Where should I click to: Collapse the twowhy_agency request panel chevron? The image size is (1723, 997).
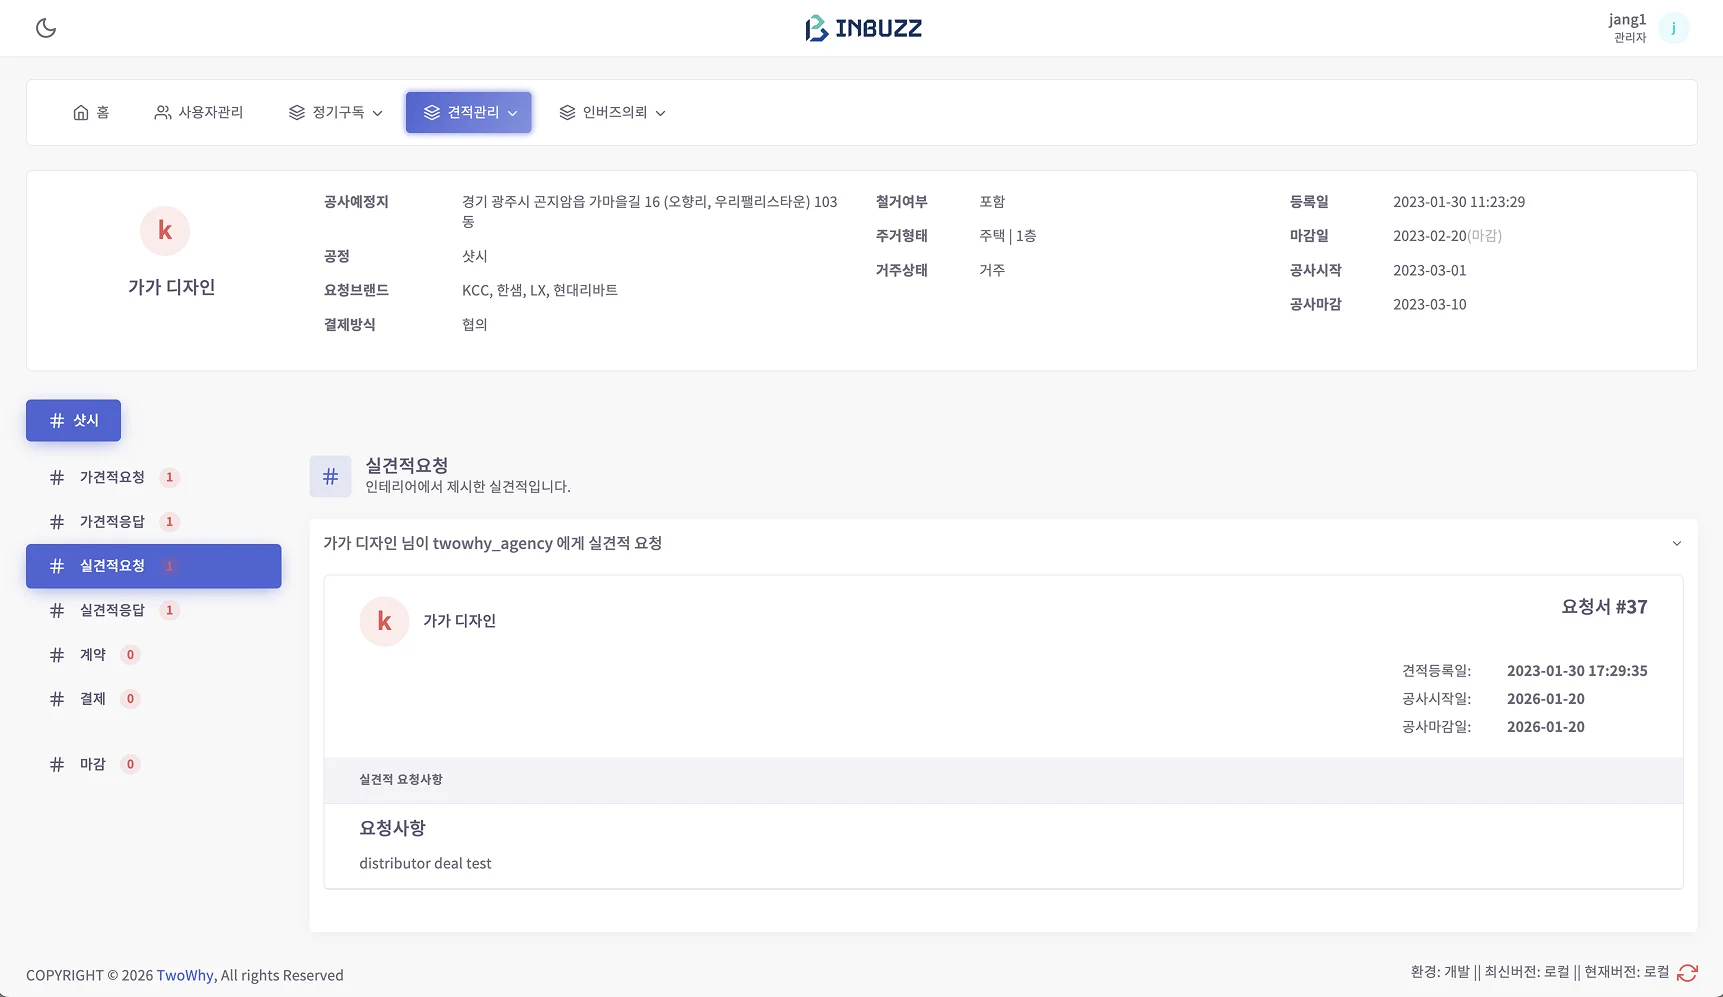(x=1677, y=543)
